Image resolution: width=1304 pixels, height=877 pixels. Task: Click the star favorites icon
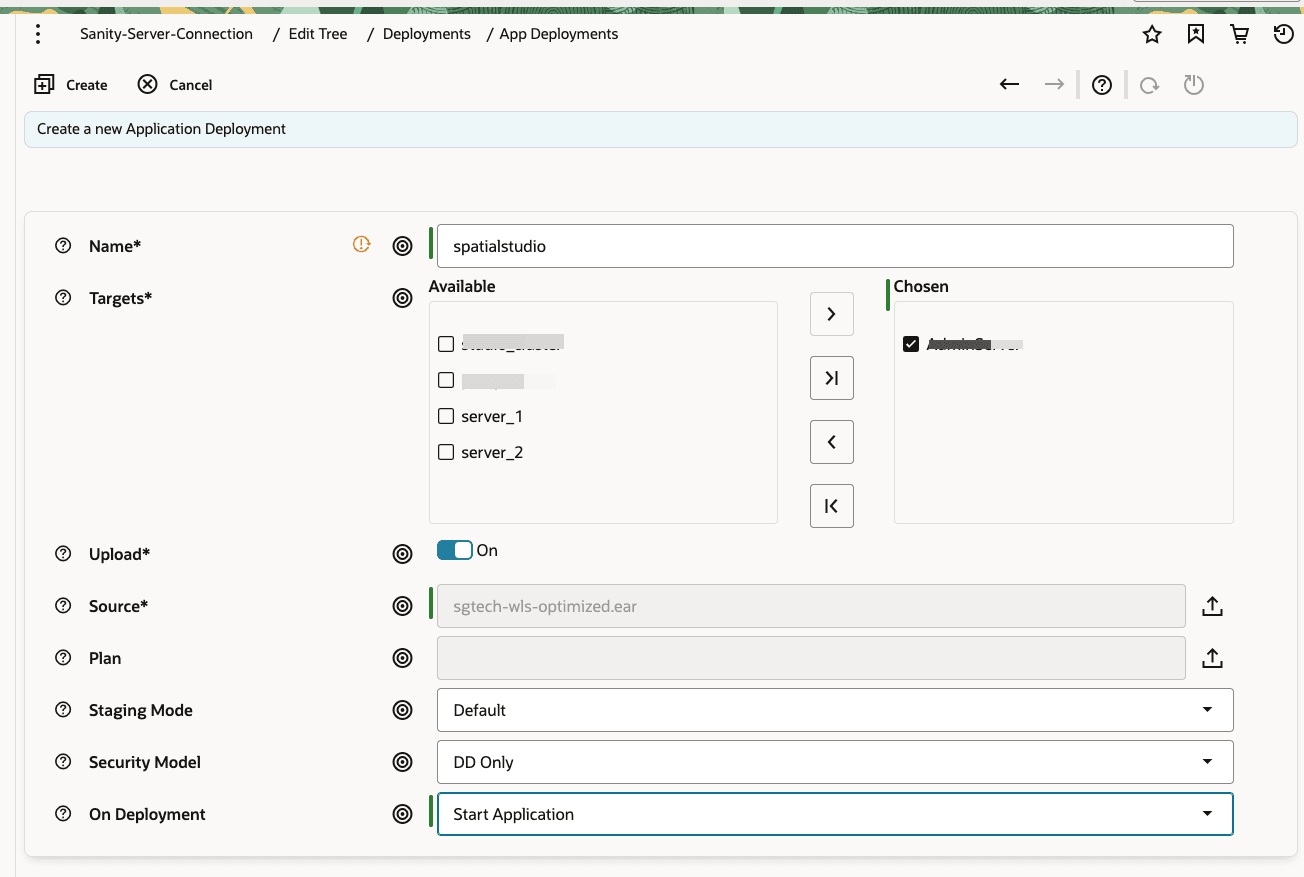(x=1152, y=35)
